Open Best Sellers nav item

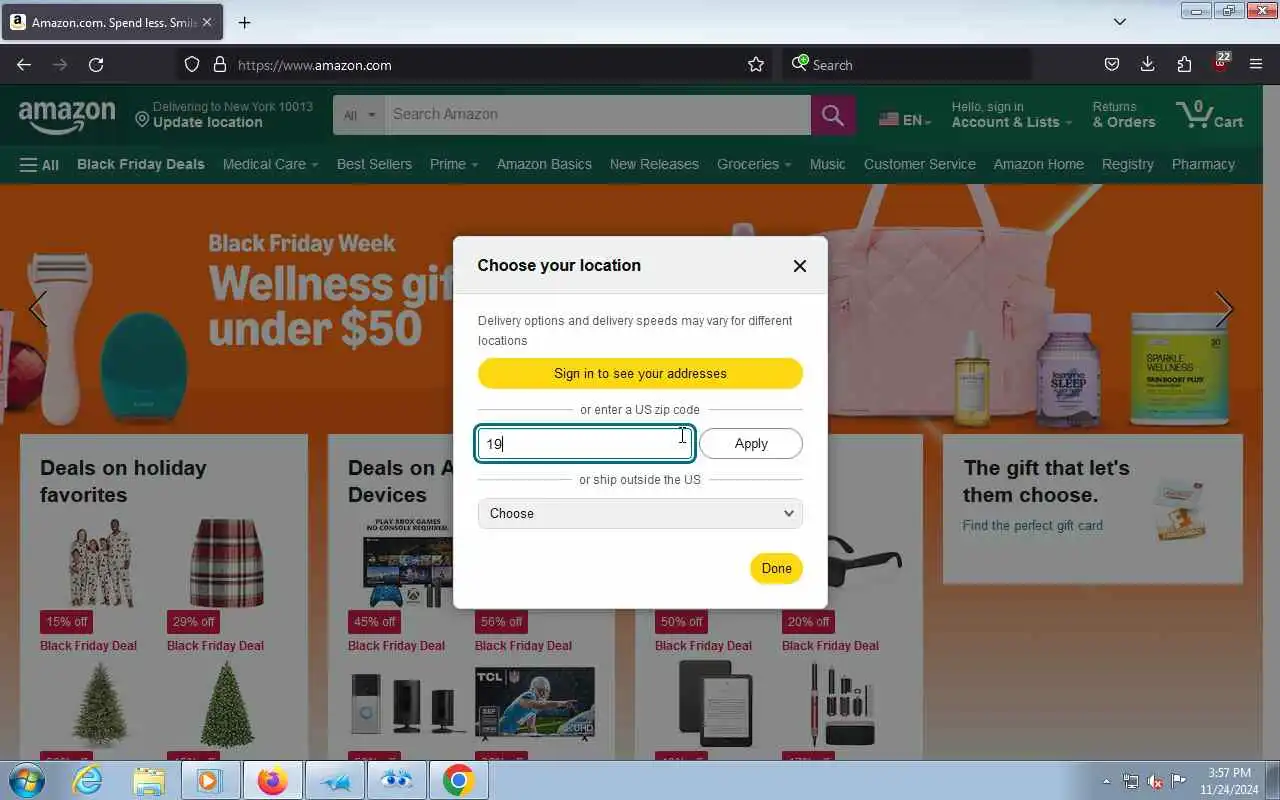pos(374,164)
